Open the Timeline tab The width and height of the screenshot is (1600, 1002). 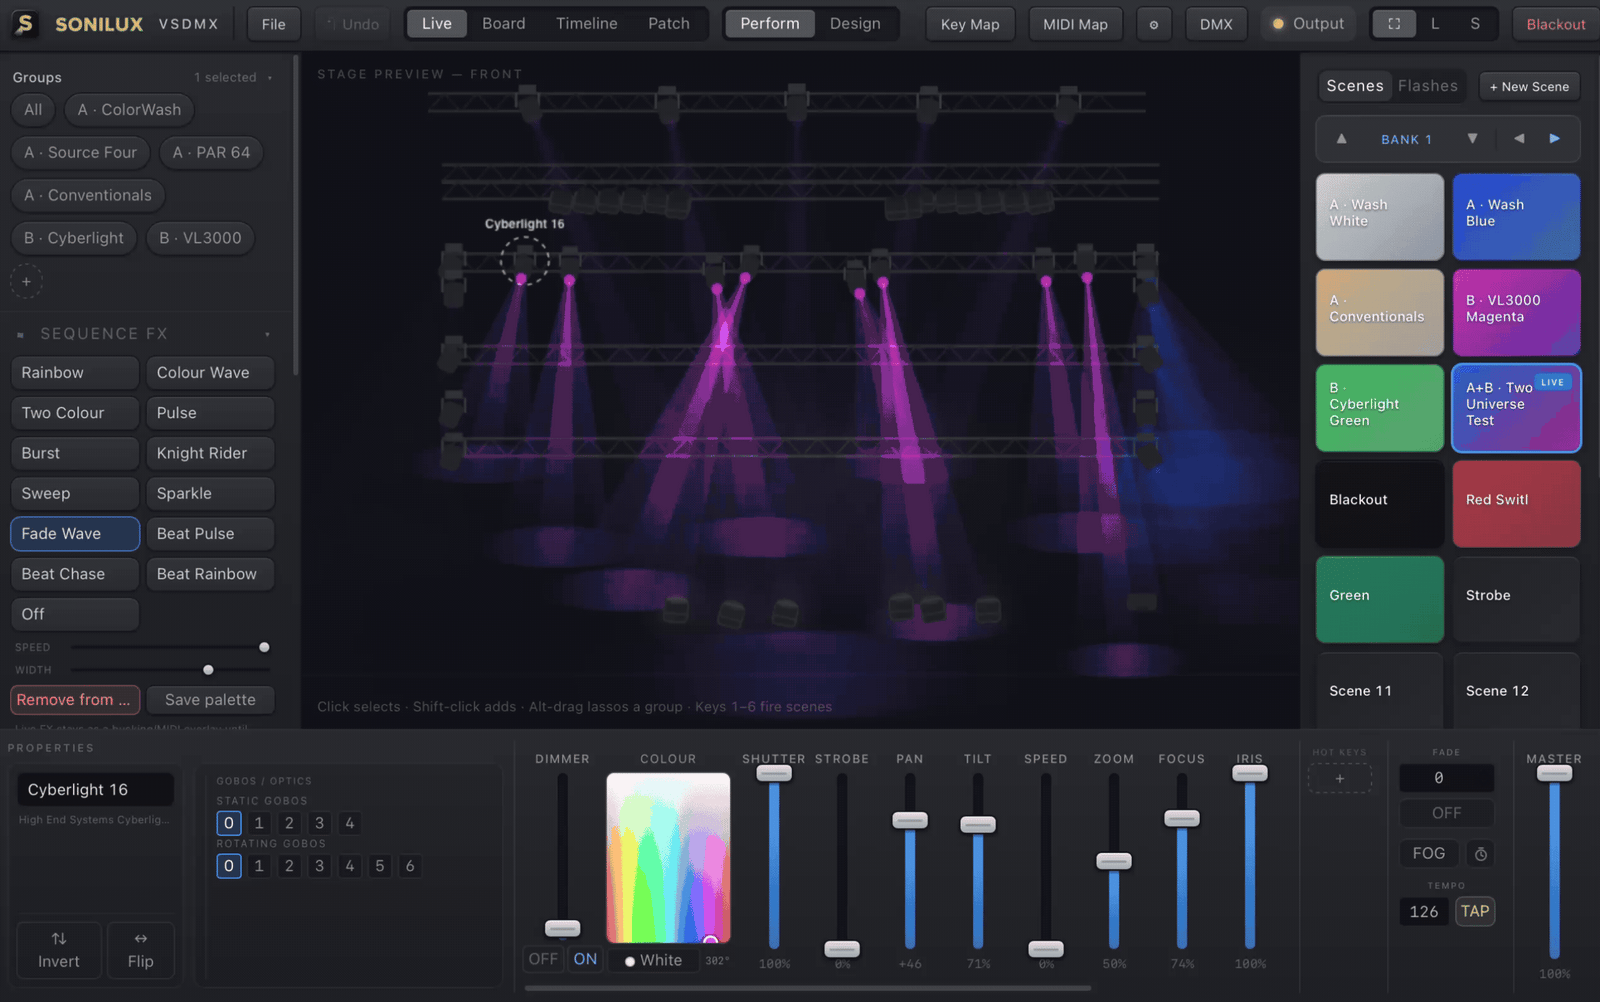pyautogui.click(x=587, y=24)
